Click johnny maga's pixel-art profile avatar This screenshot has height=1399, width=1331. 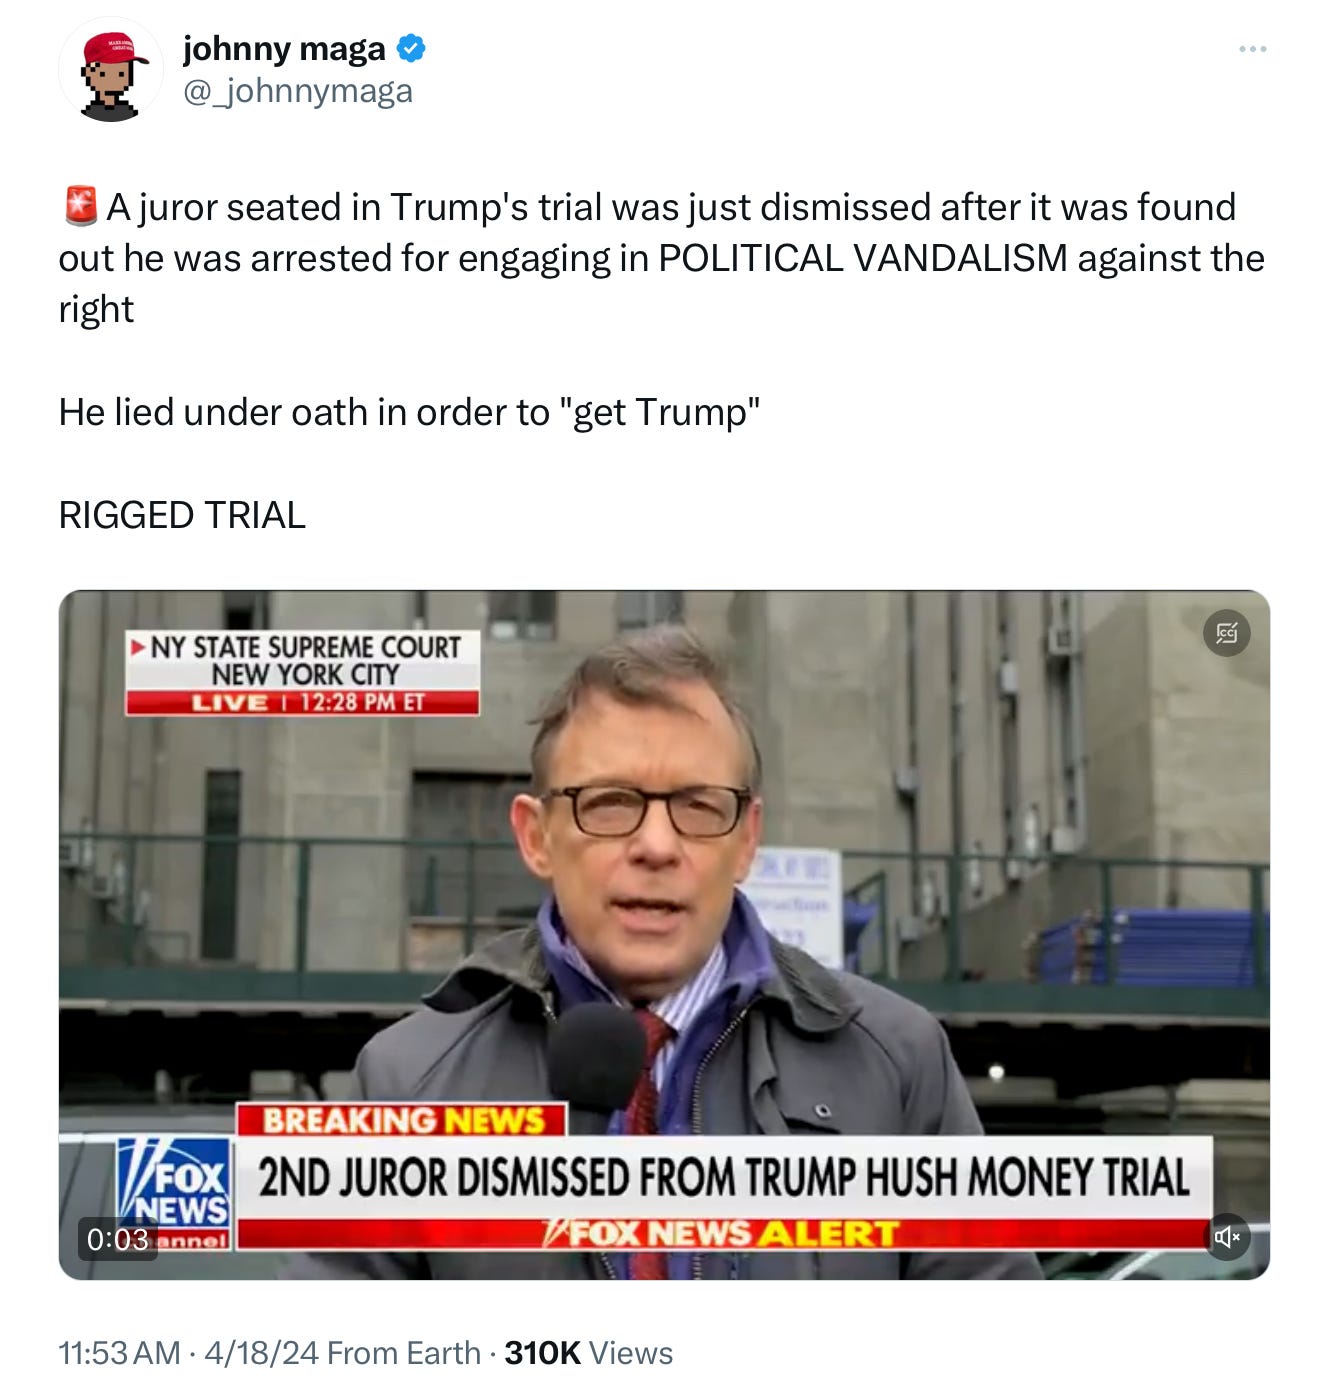[110, 70]
